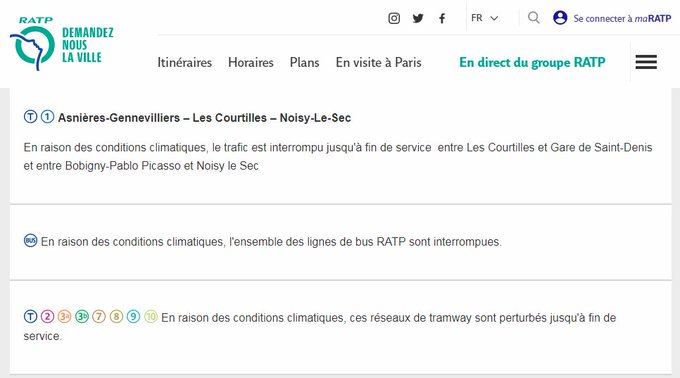Click tramway line 2 badge

(x=47, y=316)
